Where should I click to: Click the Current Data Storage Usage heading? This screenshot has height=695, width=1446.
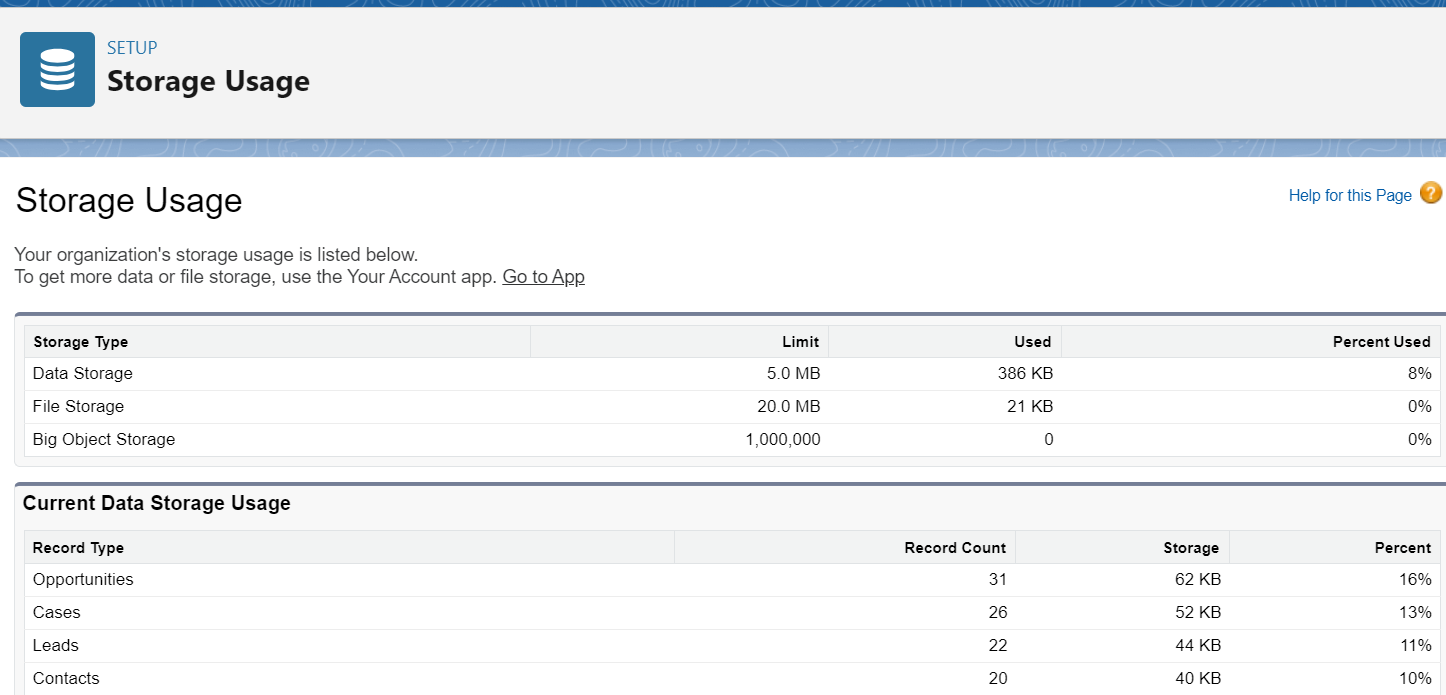click(157, 503)
